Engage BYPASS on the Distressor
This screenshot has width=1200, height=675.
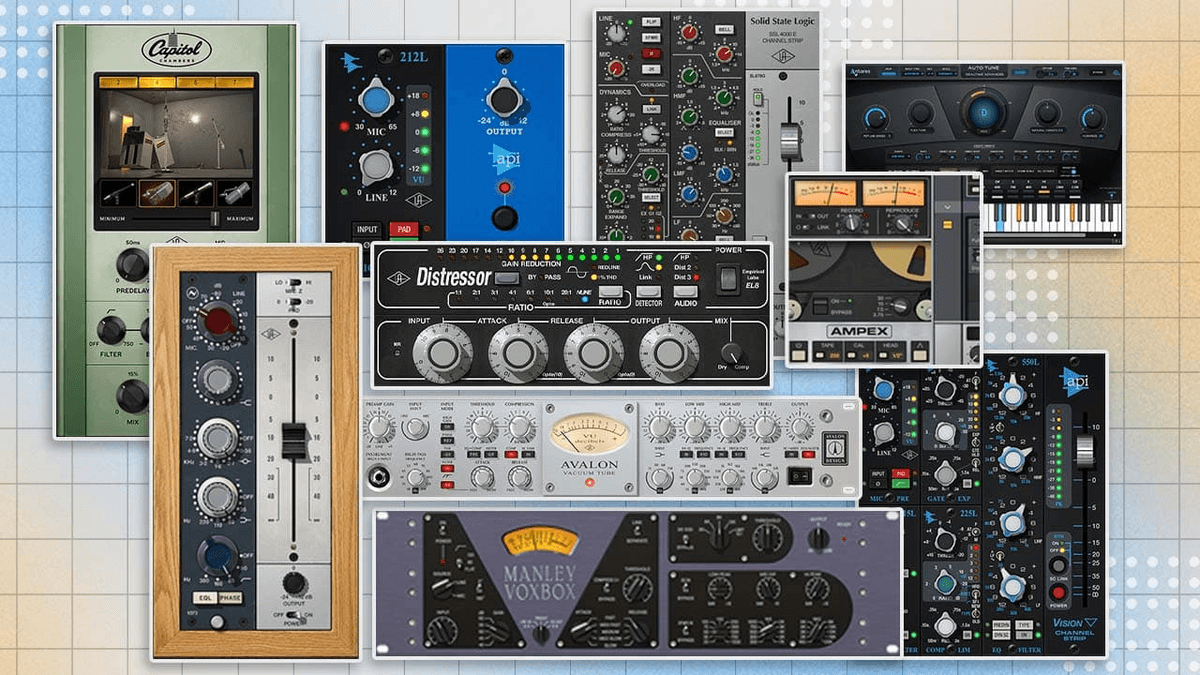507,278
